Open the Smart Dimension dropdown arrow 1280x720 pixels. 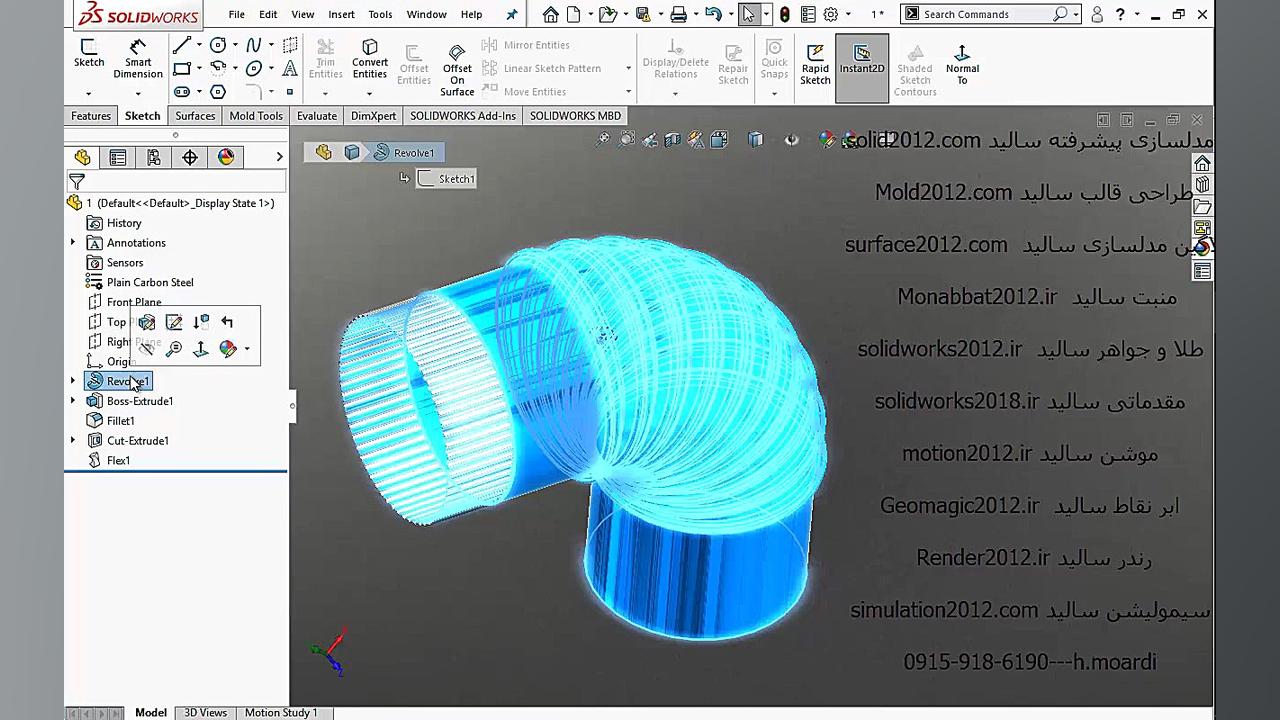click(x=138, y=93)
